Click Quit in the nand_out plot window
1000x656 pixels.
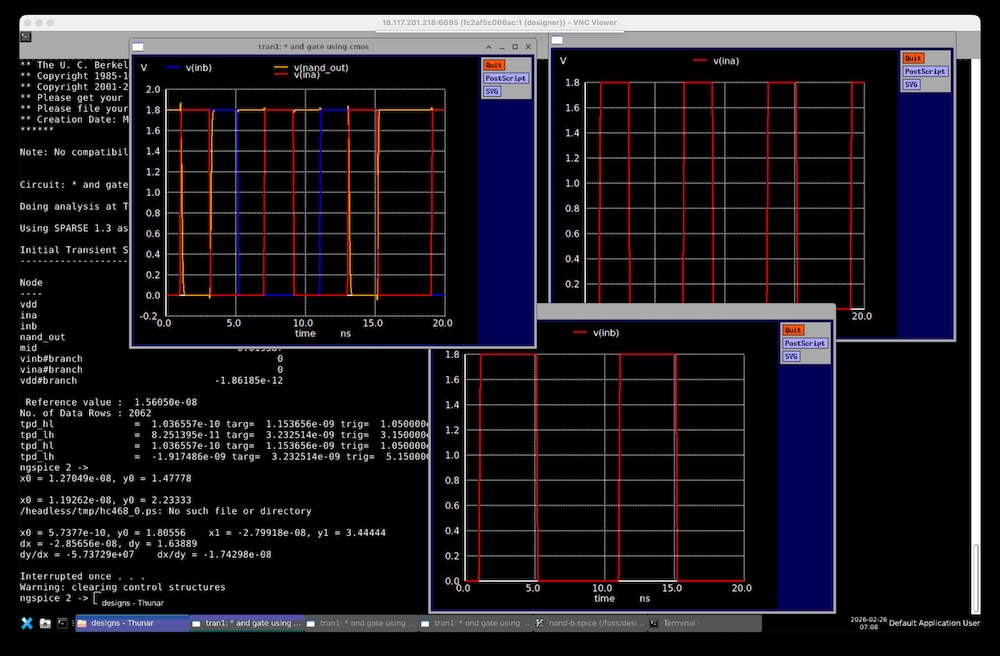click(x=493, y=65)
